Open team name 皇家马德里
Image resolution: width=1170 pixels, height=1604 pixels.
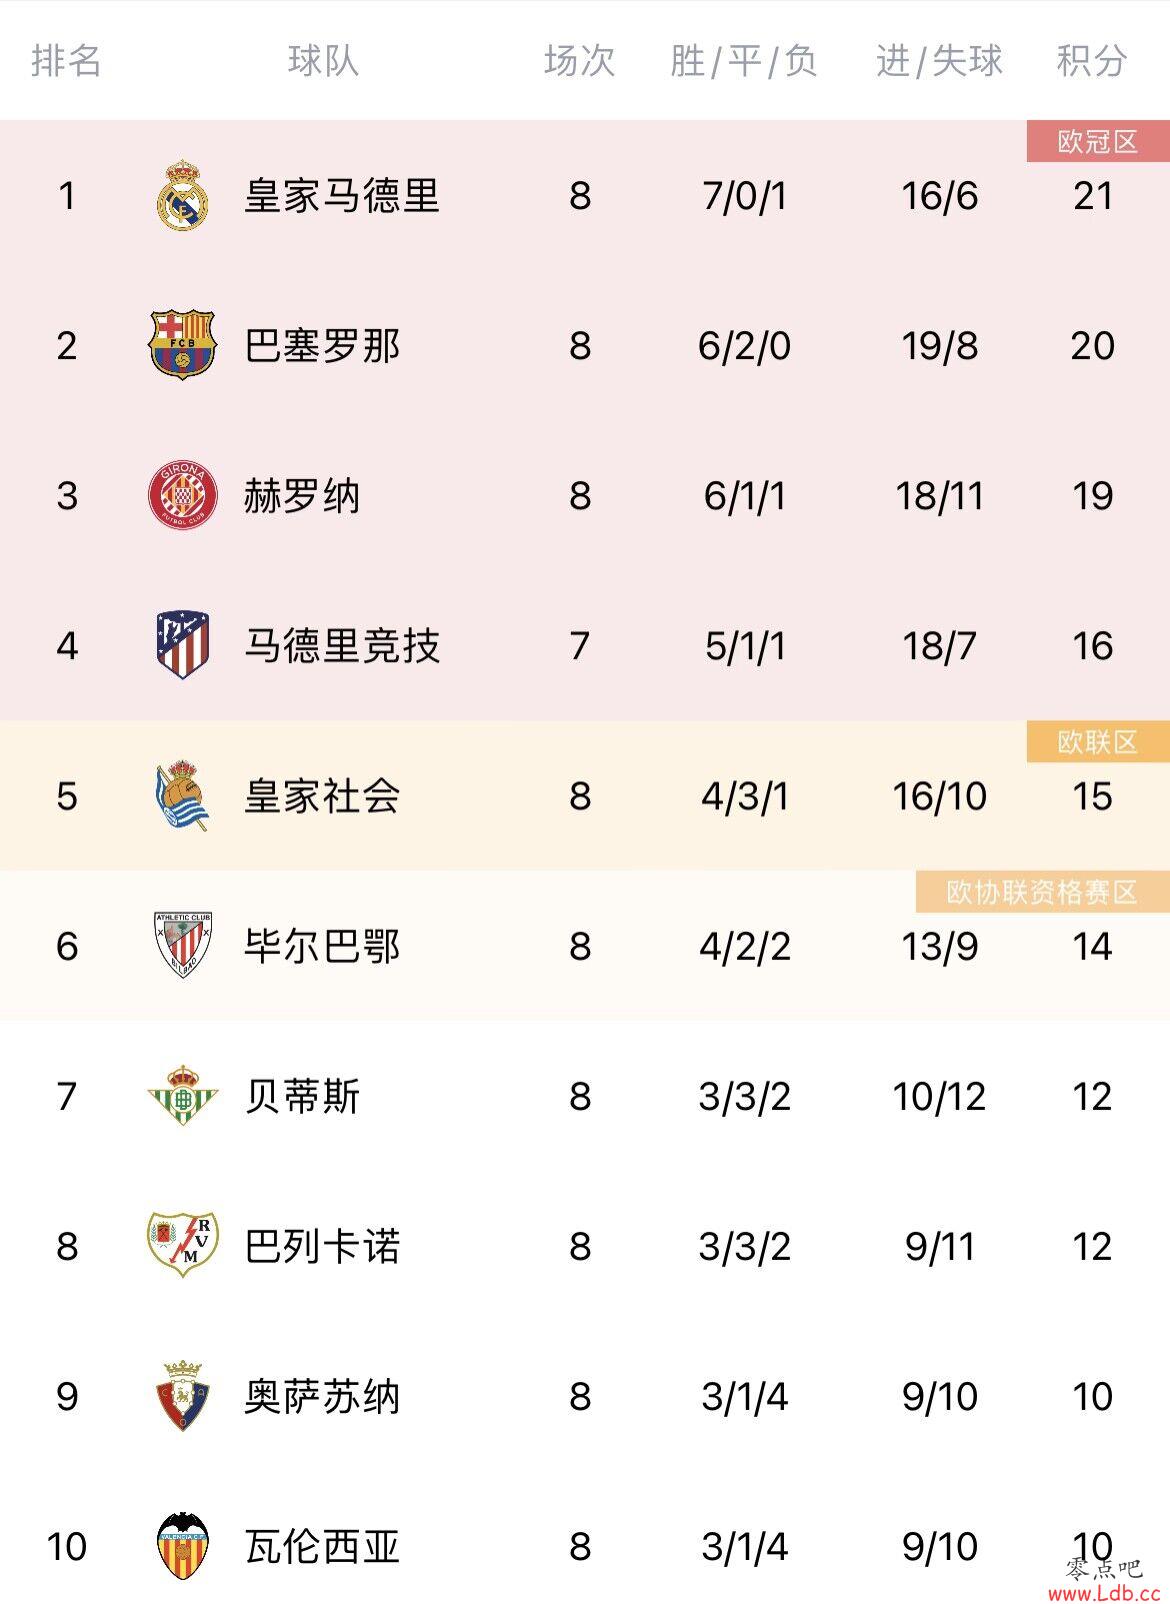coord(342,195)
